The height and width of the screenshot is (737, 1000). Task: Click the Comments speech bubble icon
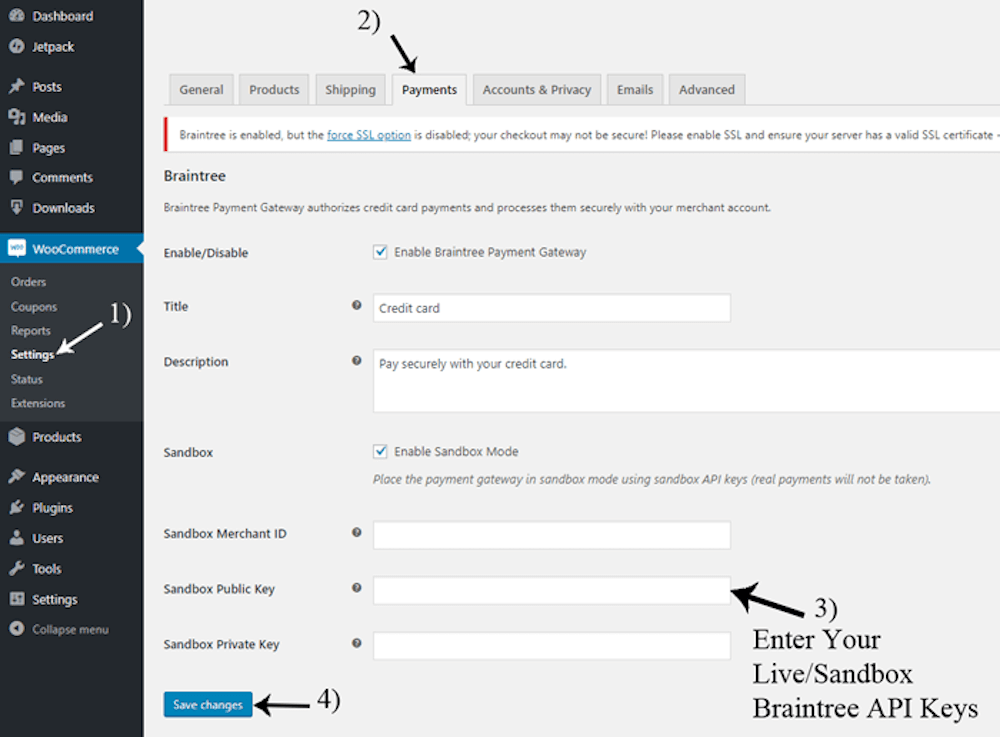click(17, 177)
